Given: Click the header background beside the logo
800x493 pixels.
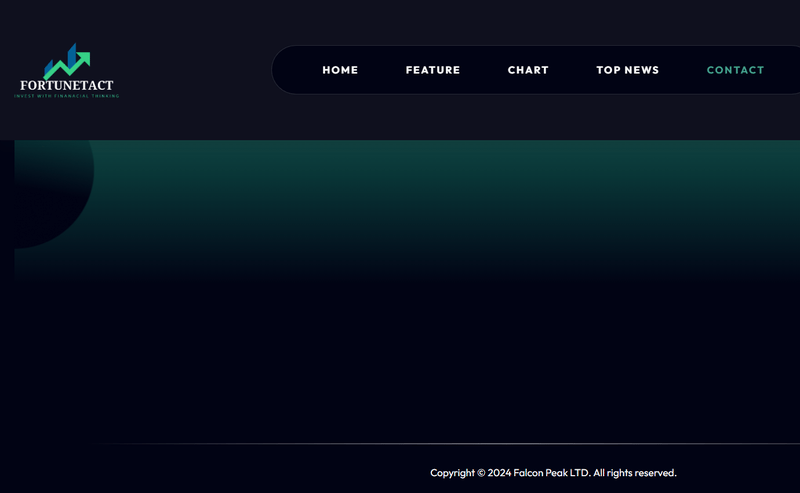Looking at the screenshot, I should (194, 70).
